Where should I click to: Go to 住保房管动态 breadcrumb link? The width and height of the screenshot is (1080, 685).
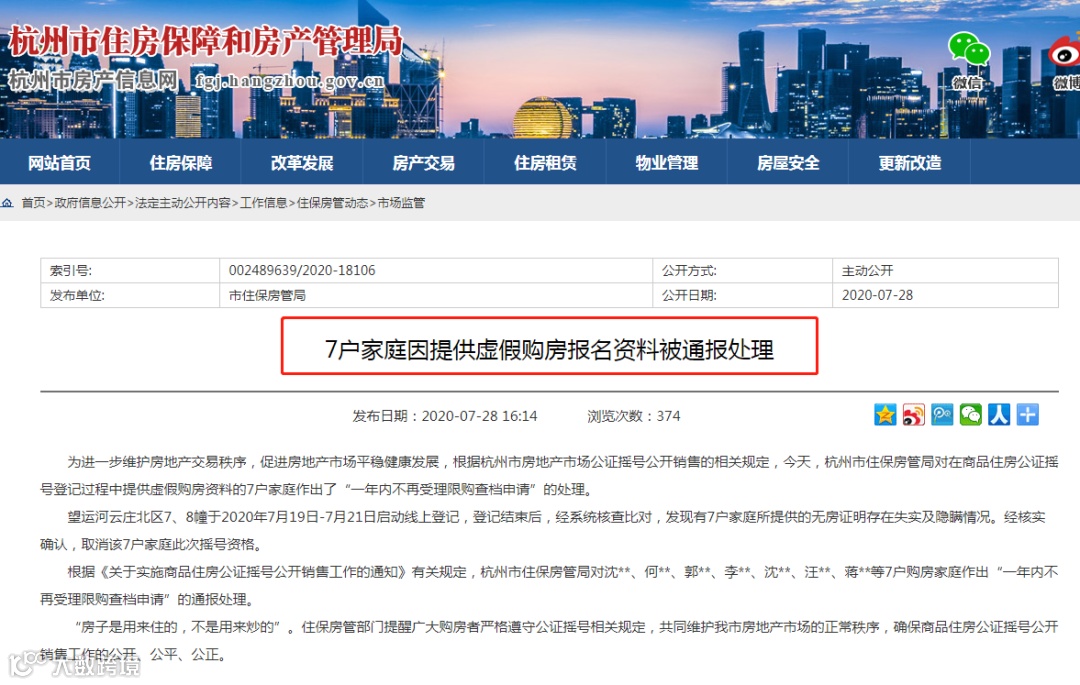[332, 202]
